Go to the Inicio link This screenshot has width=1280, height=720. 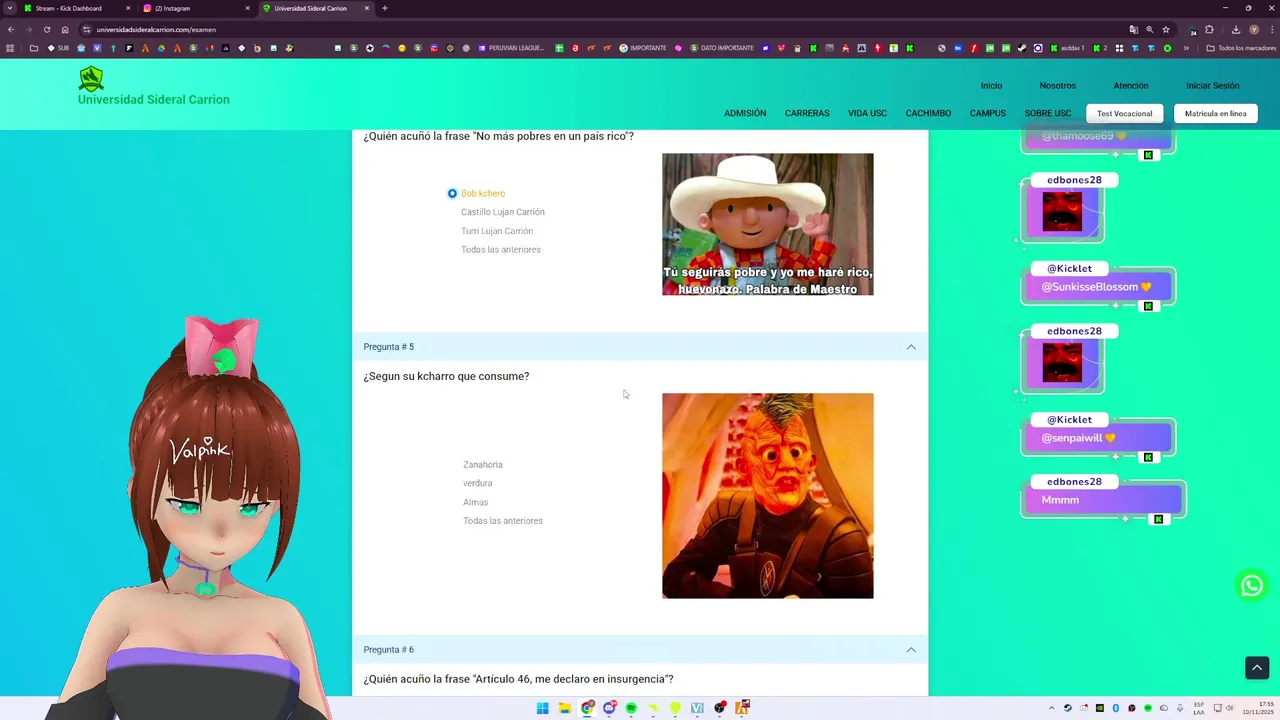(x=991, y=86)
